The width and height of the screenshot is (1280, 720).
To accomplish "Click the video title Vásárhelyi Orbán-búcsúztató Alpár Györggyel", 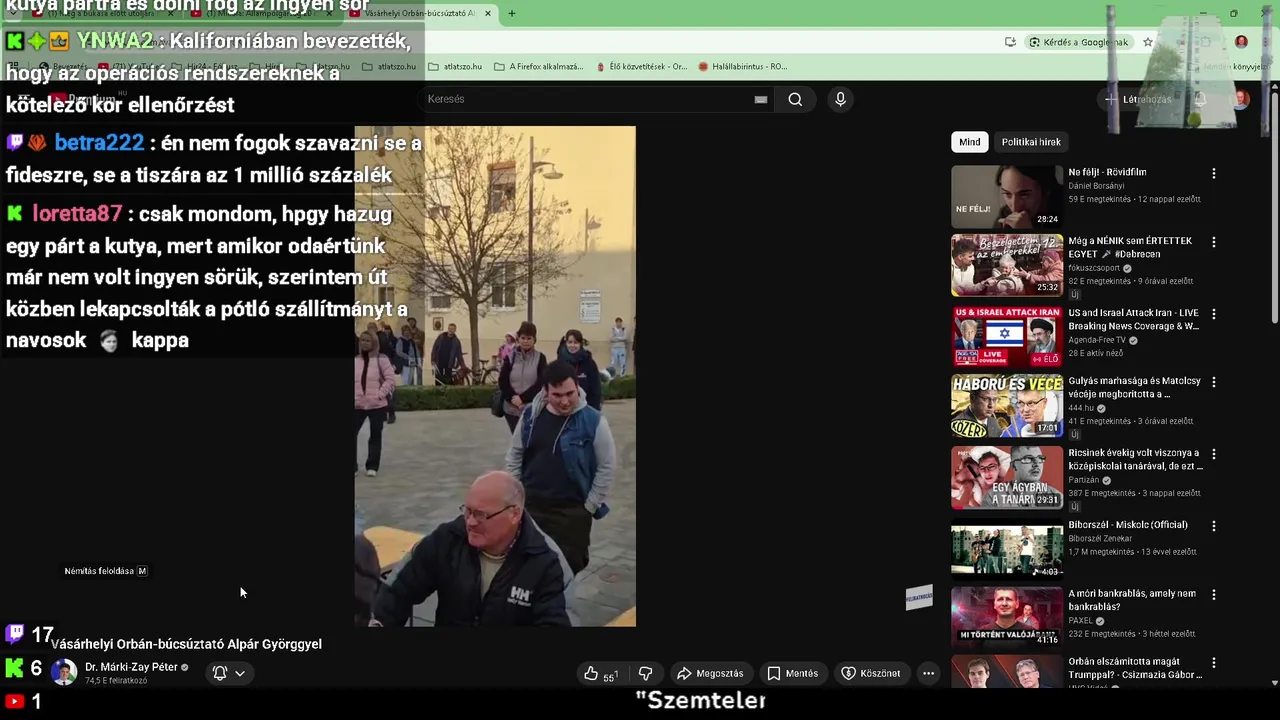I will click(x=186, y=644).
